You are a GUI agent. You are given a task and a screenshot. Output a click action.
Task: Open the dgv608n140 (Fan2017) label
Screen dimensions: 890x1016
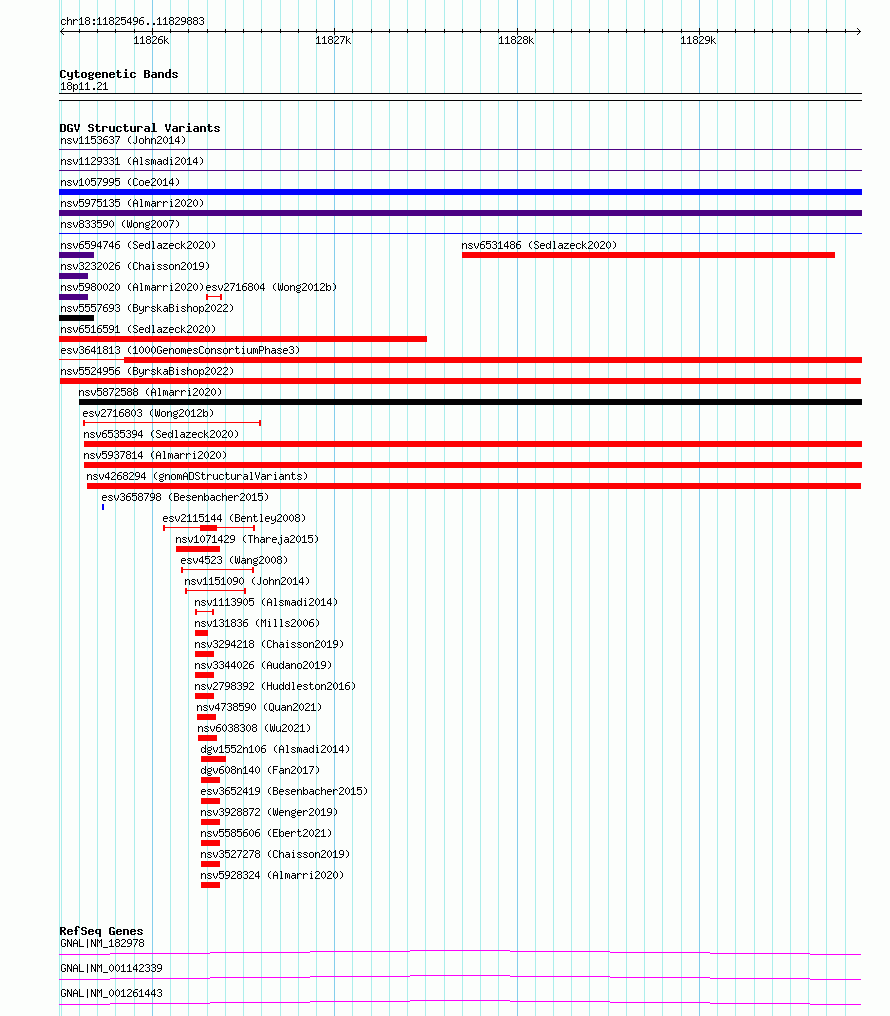point(260,770)
